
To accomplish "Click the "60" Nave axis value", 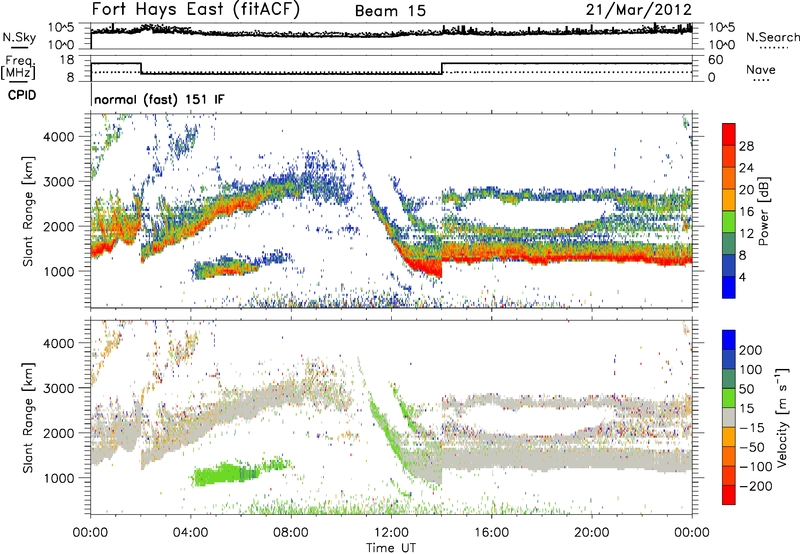I will (716, 60).
